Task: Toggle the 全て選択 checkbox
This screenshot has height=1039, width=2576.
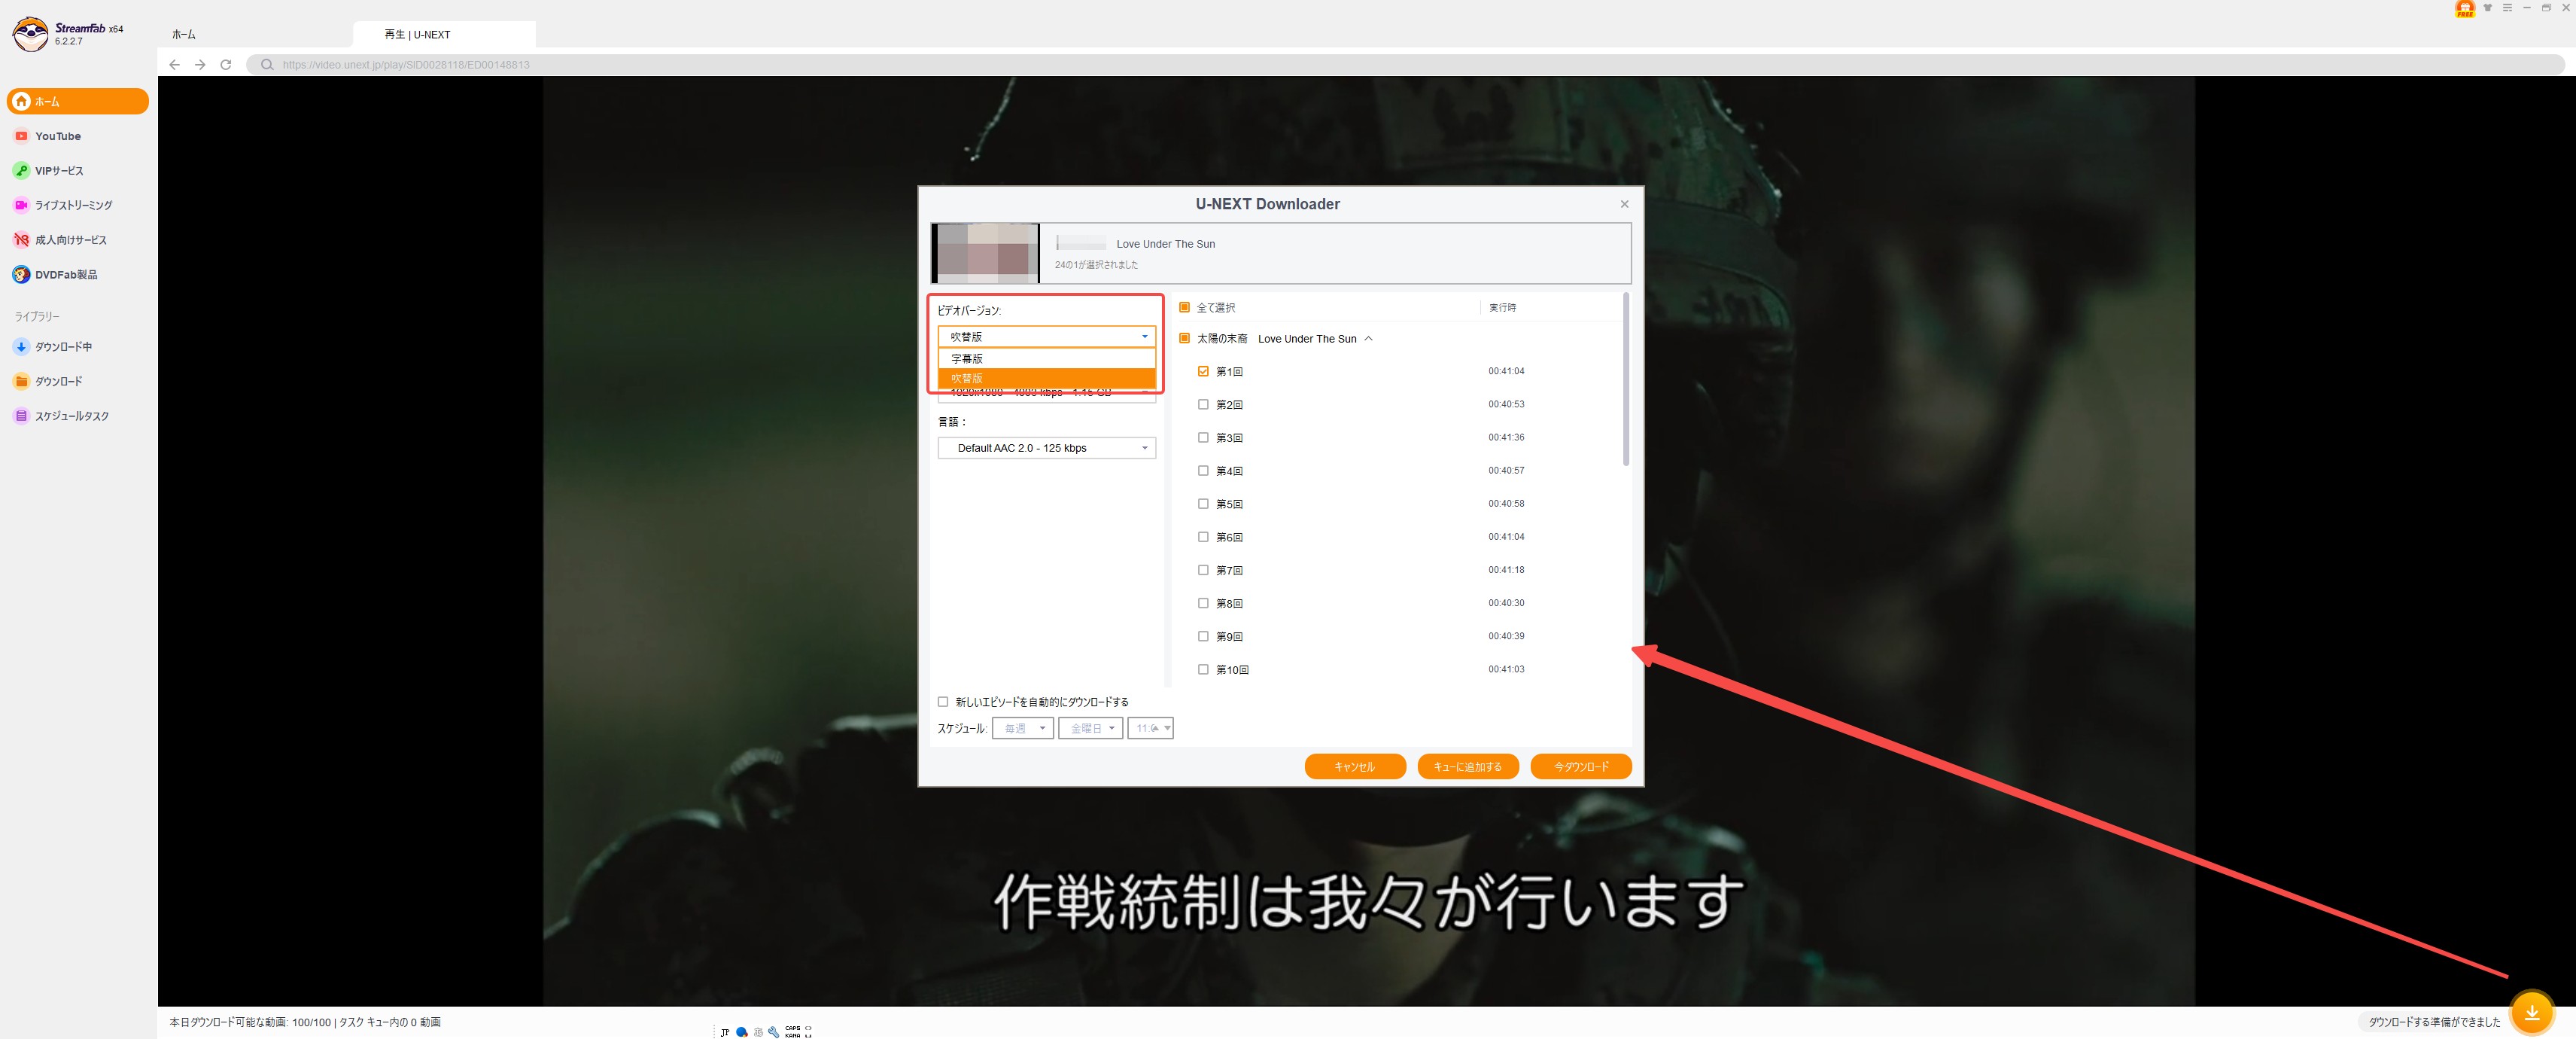Action: 1184,307
